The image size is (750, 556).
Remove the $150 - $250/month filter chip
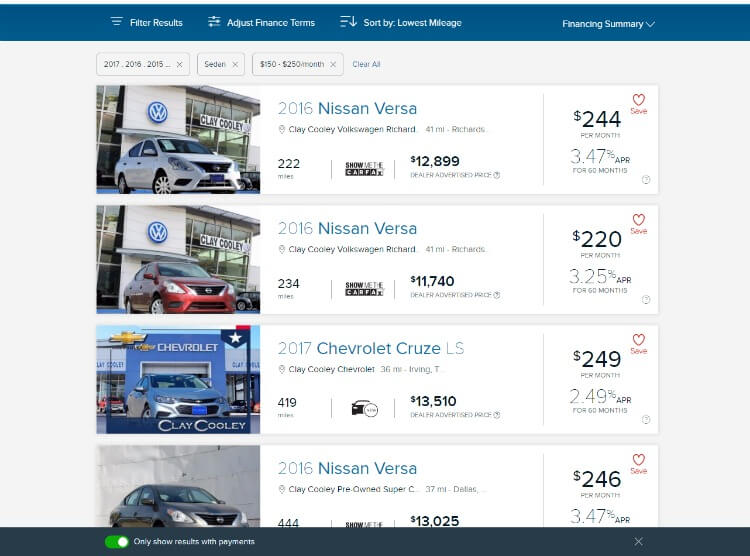pos(333,64)
